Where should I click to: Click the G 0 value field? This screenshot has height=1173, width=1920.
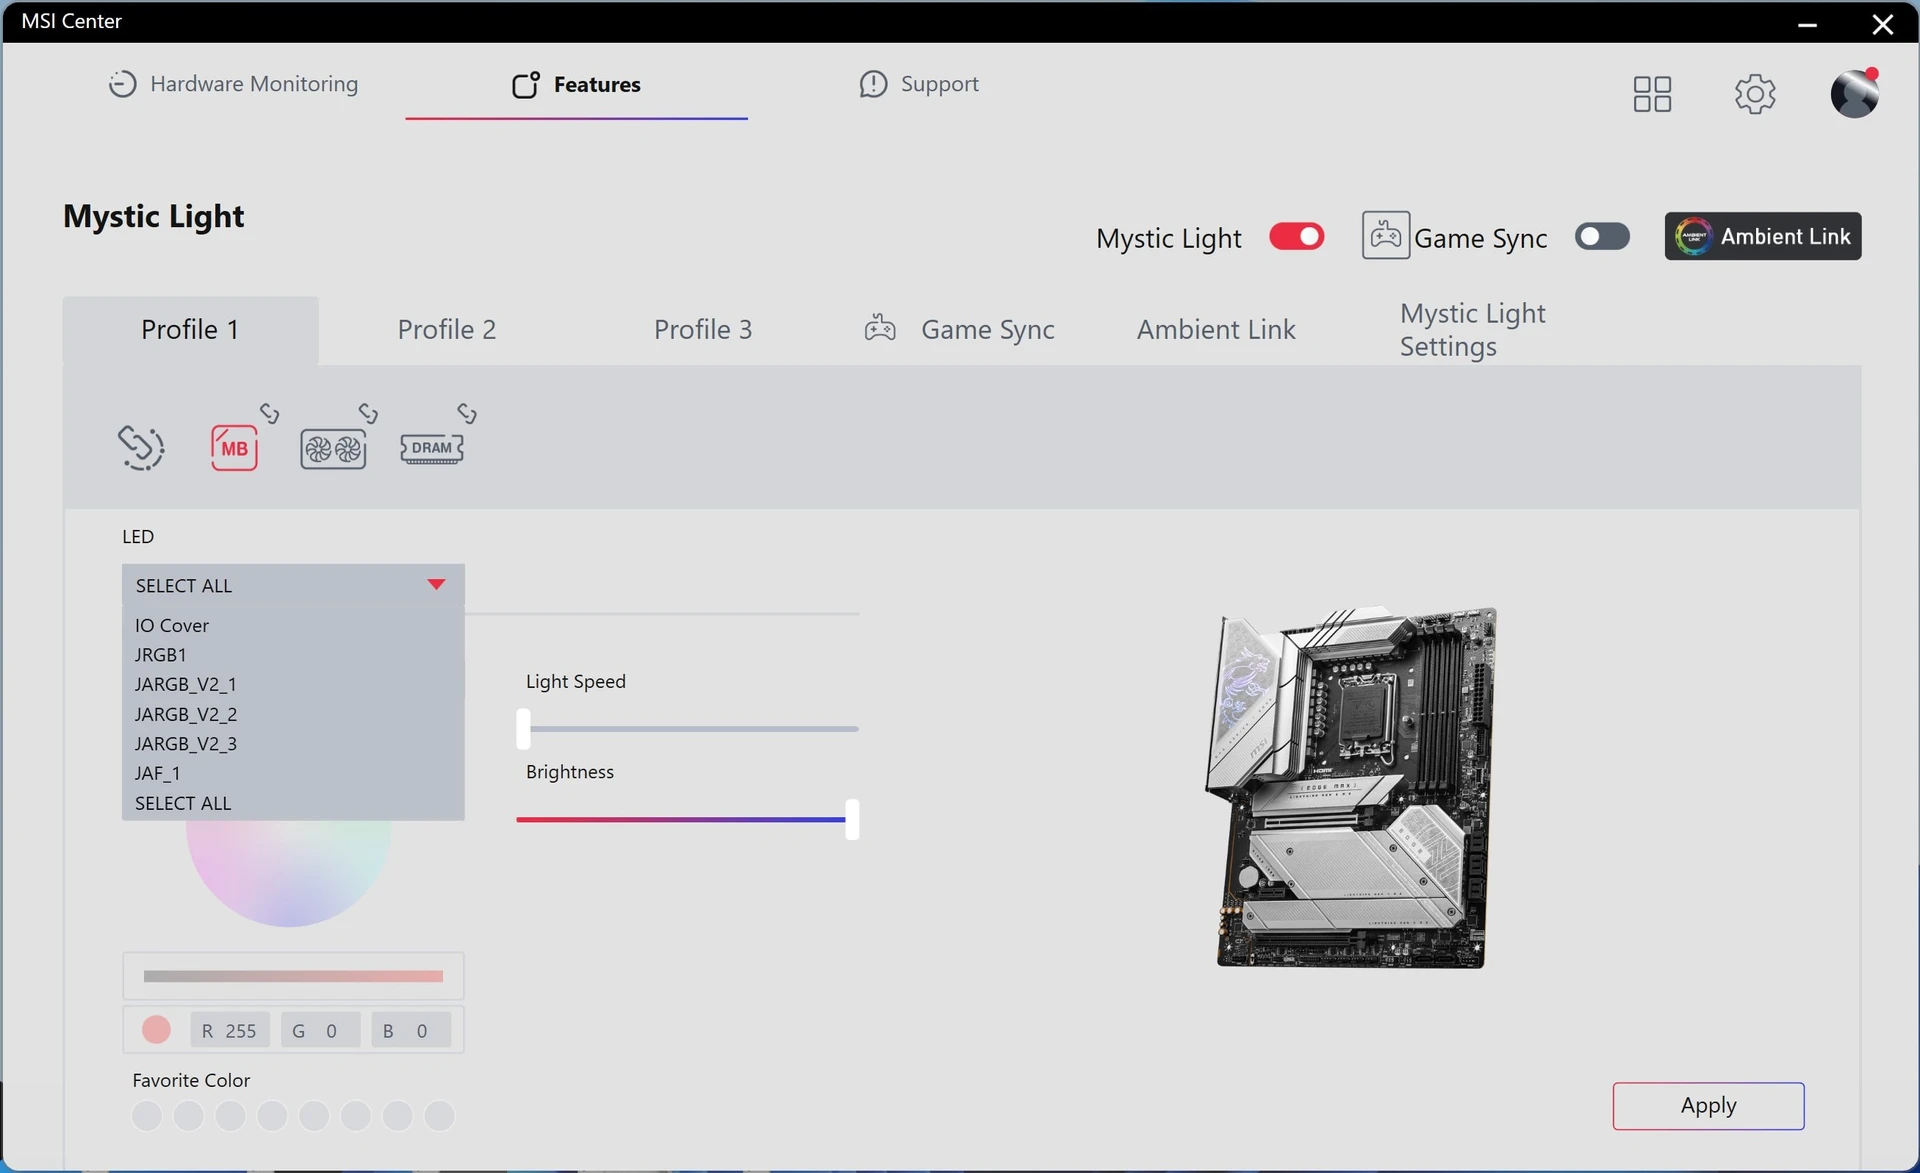pos(320,1031)
